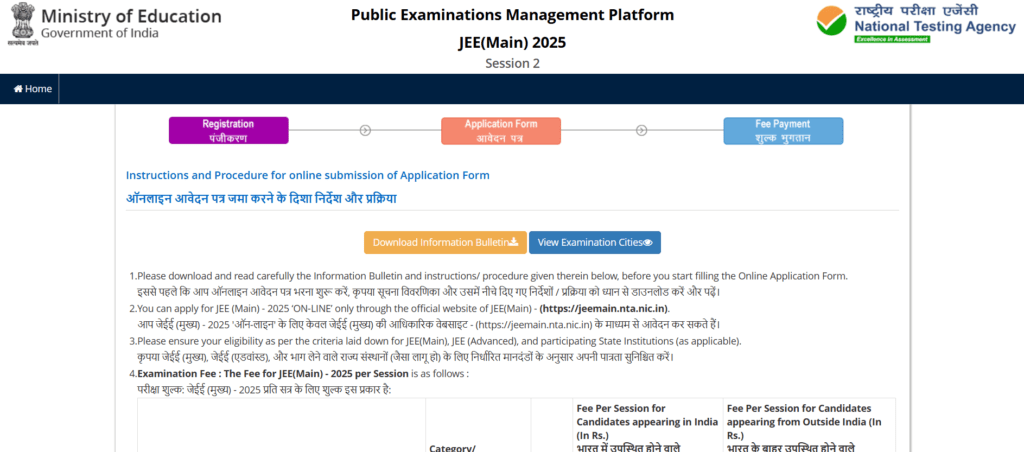Select the Registration step
This screenshot has width=1024, height=452.
[228, 131]
